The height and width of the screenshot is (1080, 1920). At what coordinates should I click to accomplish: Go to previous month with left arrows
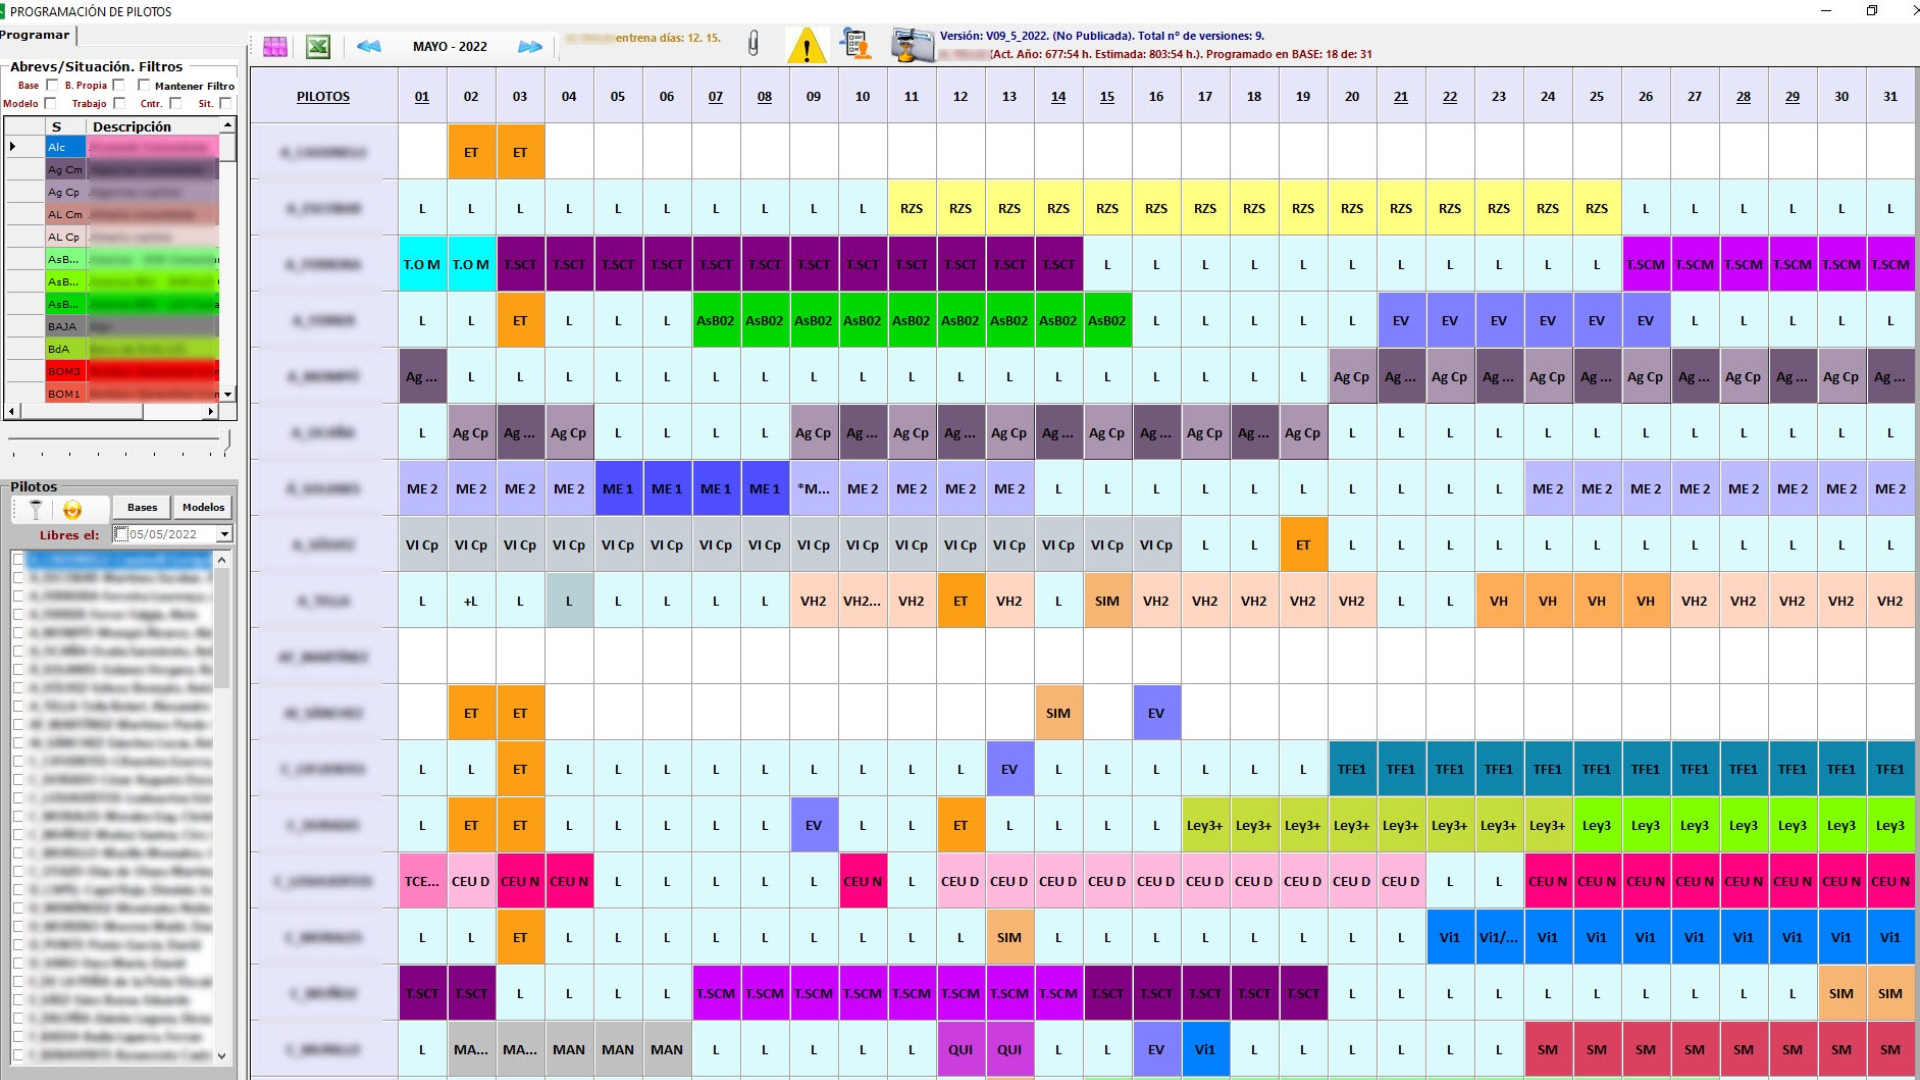coord(369,47)
